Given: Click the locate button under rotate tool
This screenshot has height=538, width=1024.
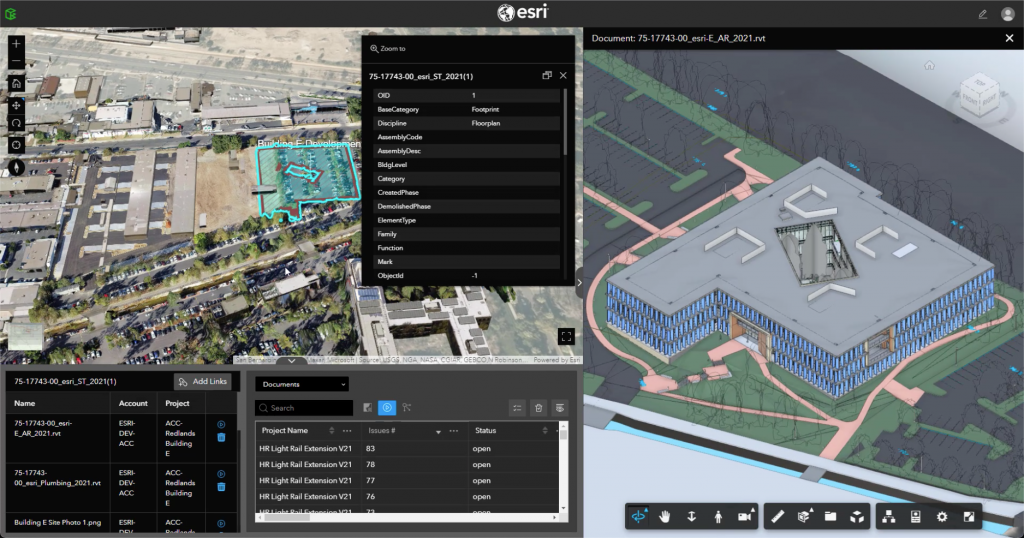Looking at the screenshot, I should (16, 145).
